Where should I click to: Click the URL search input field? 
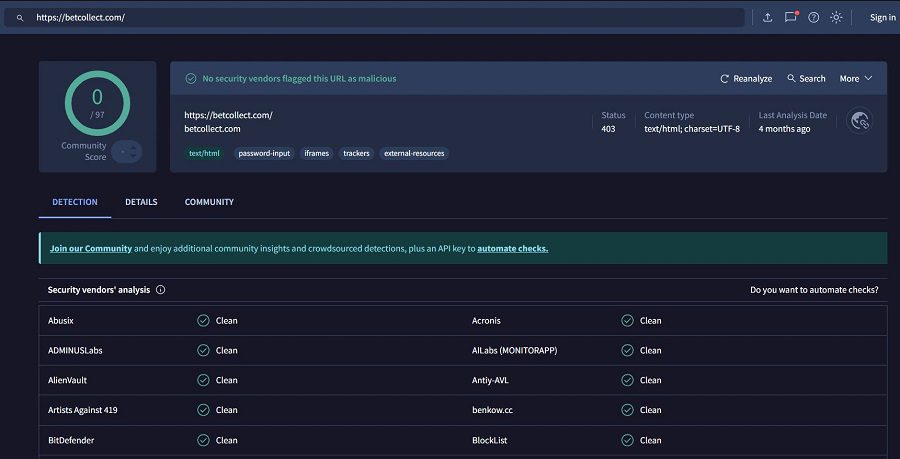(x=374, y=18)
